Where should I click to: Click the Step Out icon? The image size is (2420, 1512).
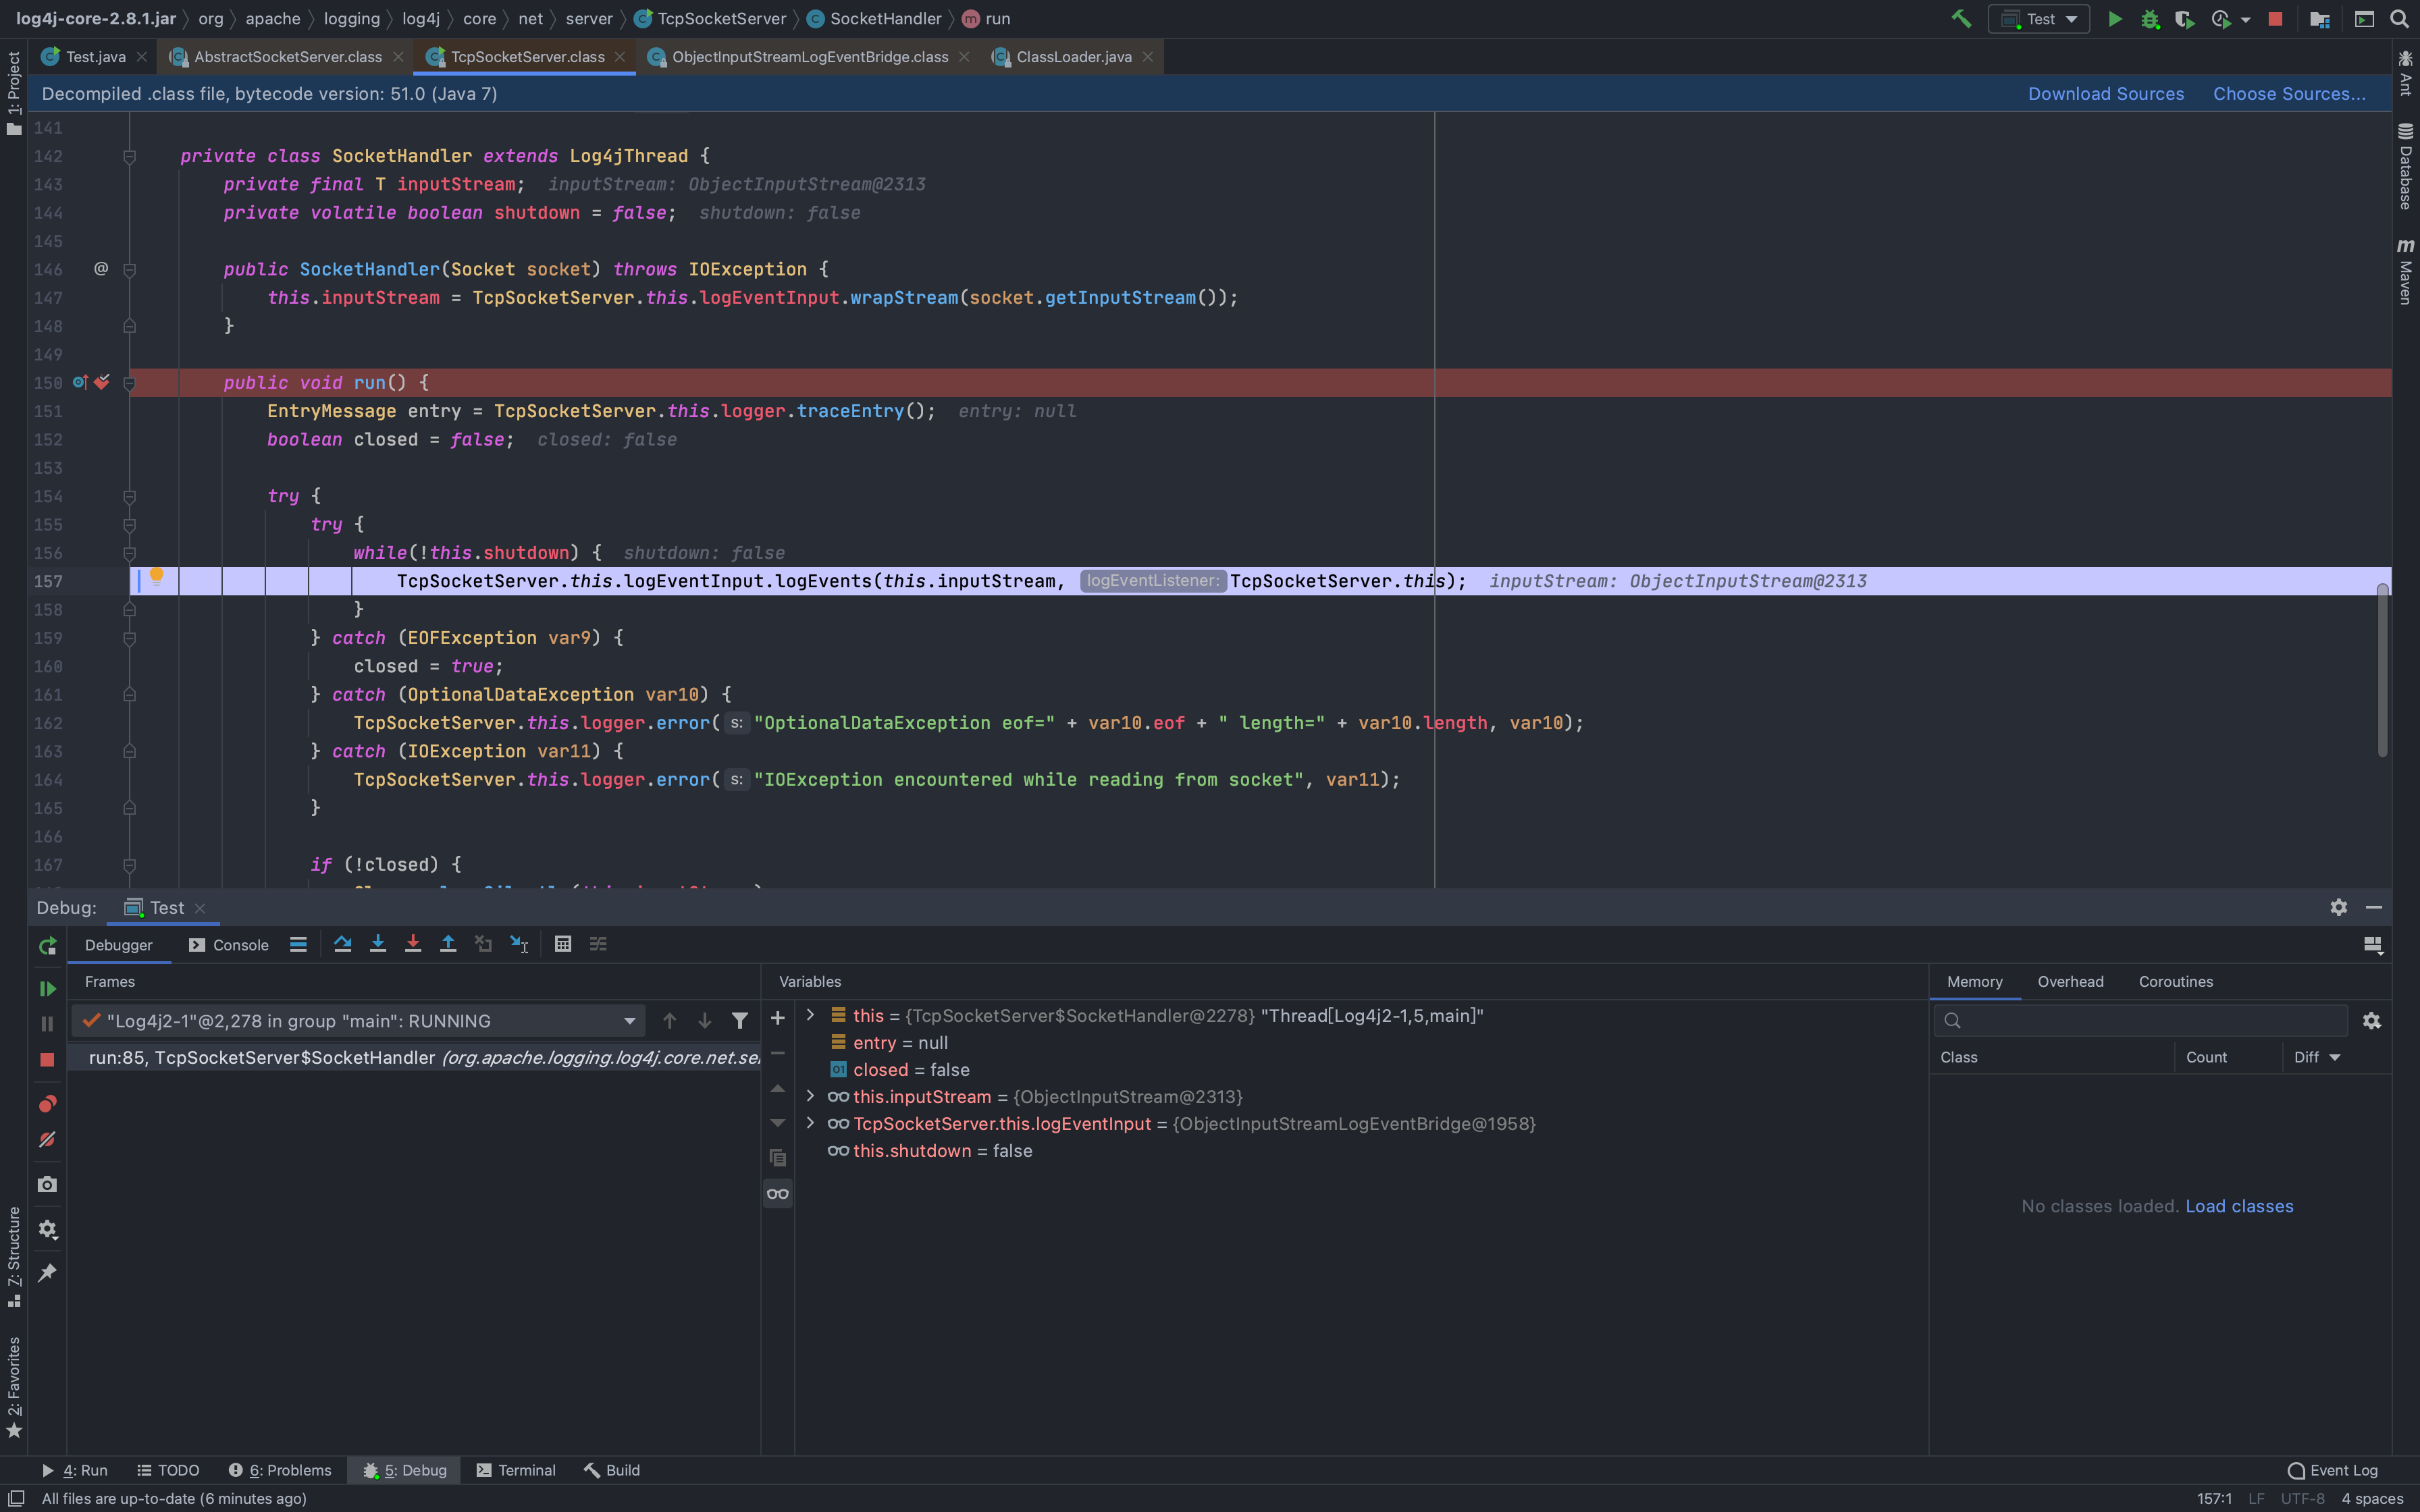click(x=448, y=944)
